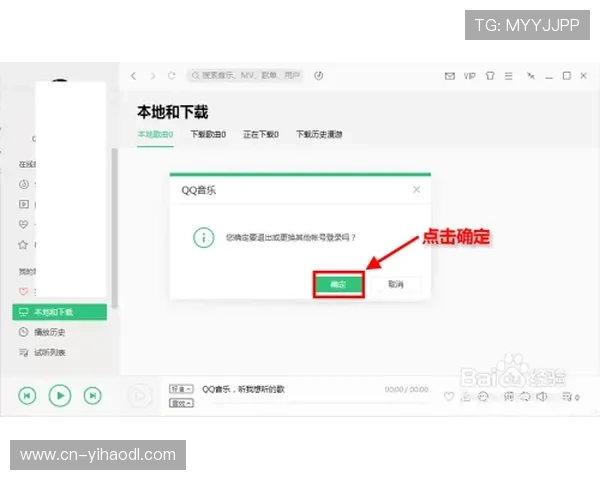The height and width of the screenshot is (480, 600).
Task: Switch to mini mode icon
Action: [x=530, y=76]
